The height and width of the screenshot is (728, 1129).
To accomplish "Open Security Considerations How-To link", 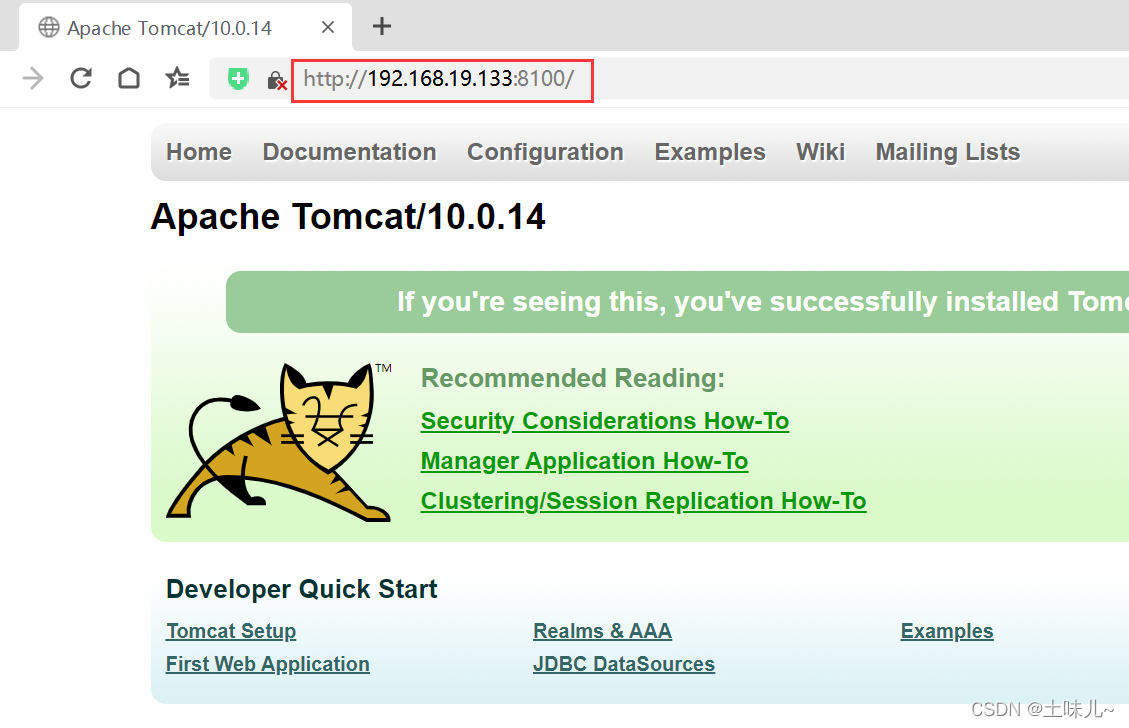I will click(x=605, y=421).
